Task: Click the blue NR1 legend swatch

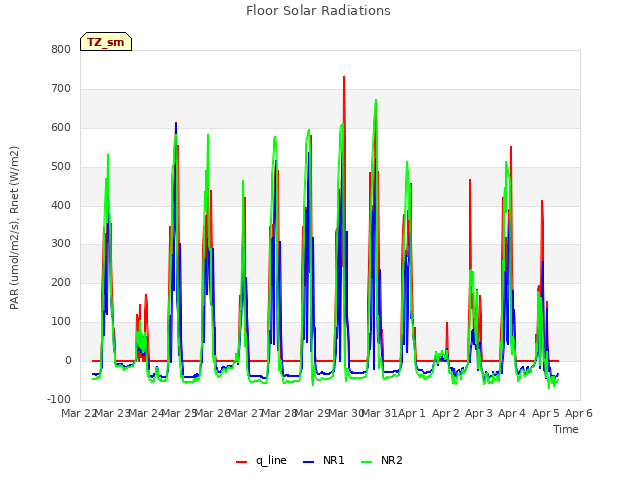Action: point(309,462)
